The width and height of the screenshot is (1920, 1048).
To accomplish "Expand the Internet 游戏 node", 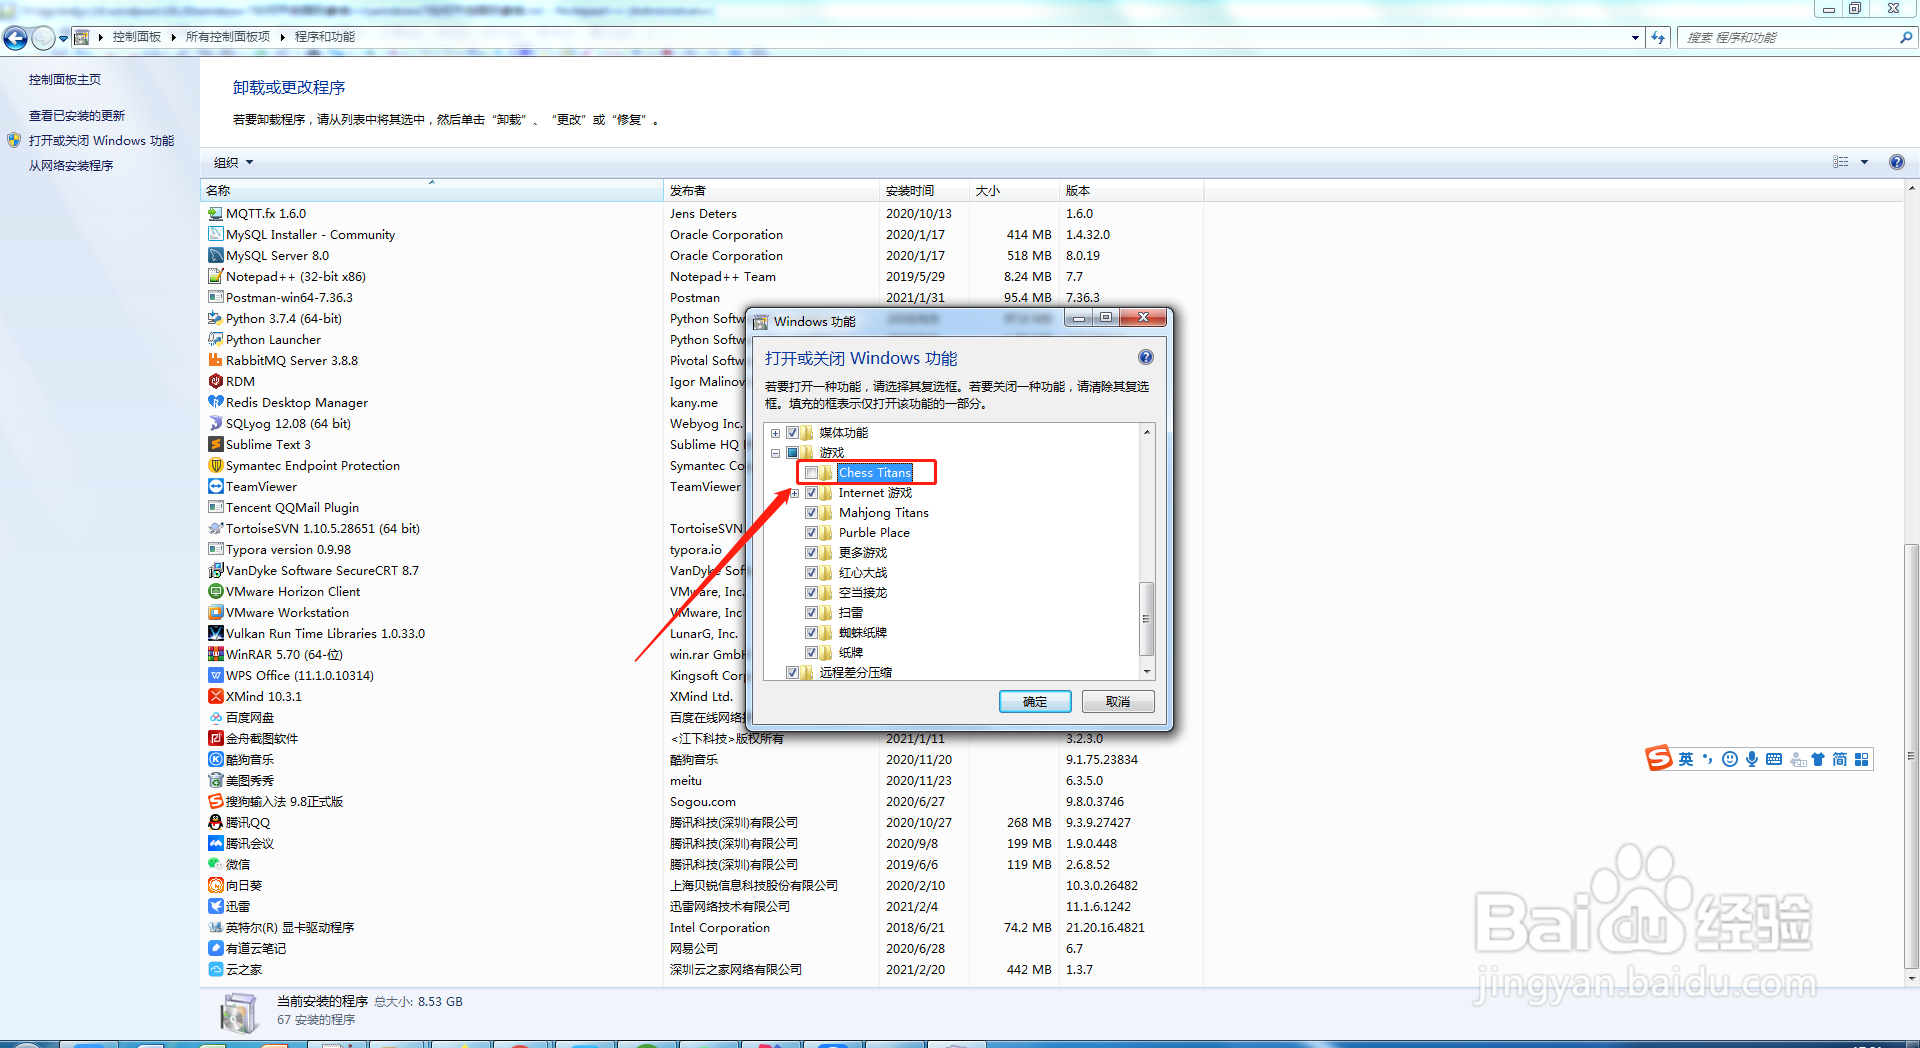I will (x=794, y=493).
